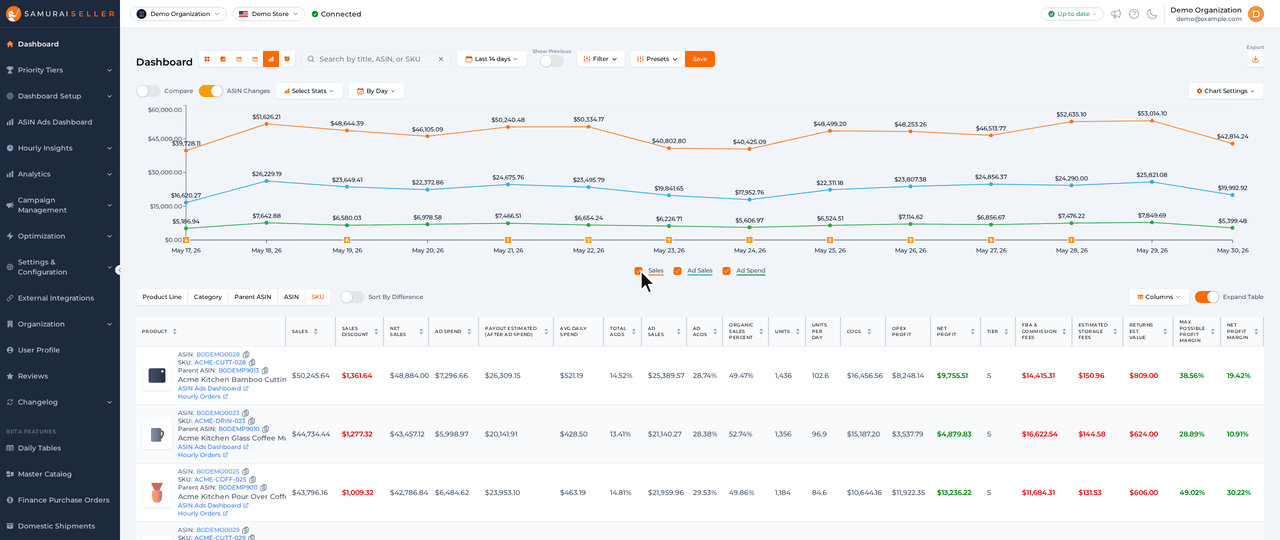This screenshot has height=540, width=1280.
Task: Sort table by Sales column arrows
Action: (x=316, y=331)
